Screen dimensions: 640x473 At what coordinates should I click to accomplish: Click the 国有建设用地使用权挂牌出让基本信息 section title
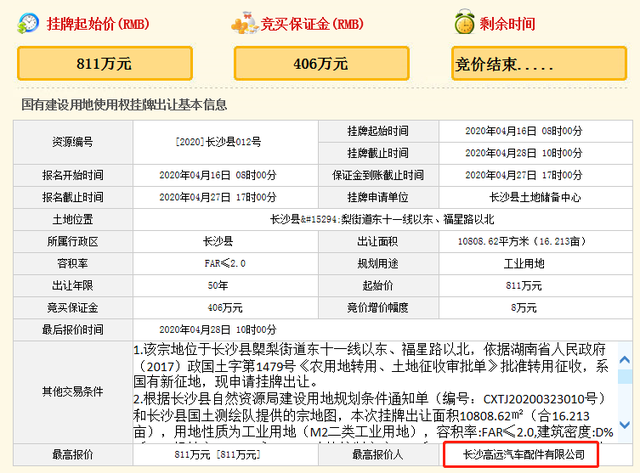(124, 104)
